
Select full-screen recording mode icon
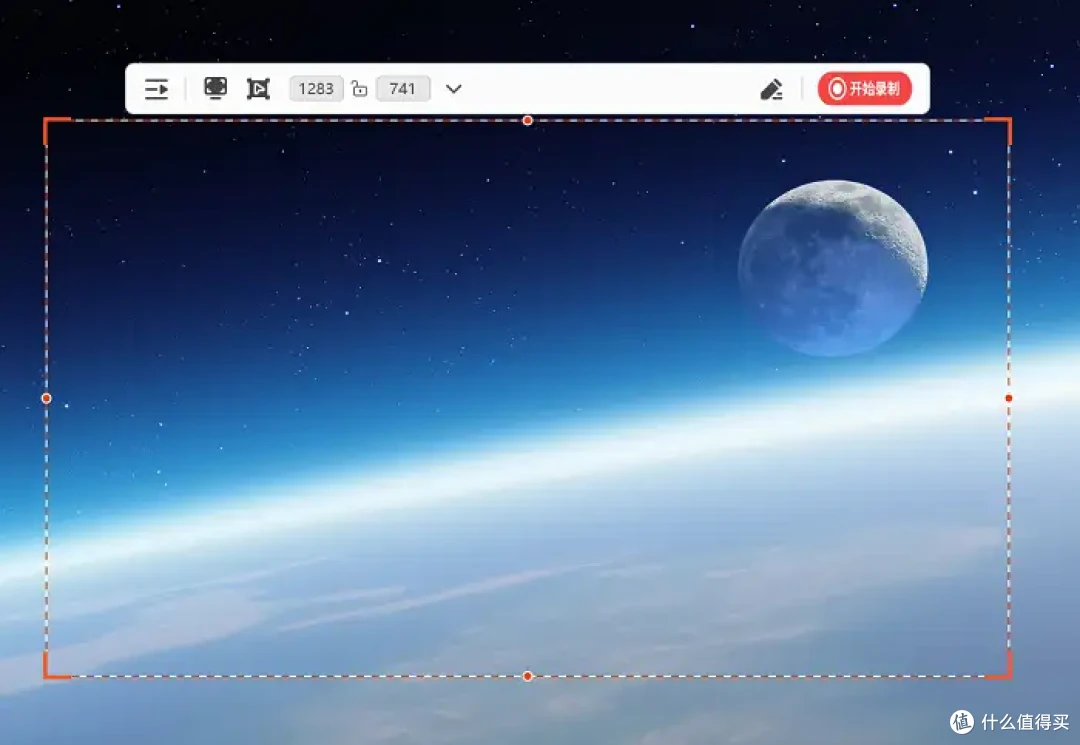pyautogui.click(x=216, y=88)
